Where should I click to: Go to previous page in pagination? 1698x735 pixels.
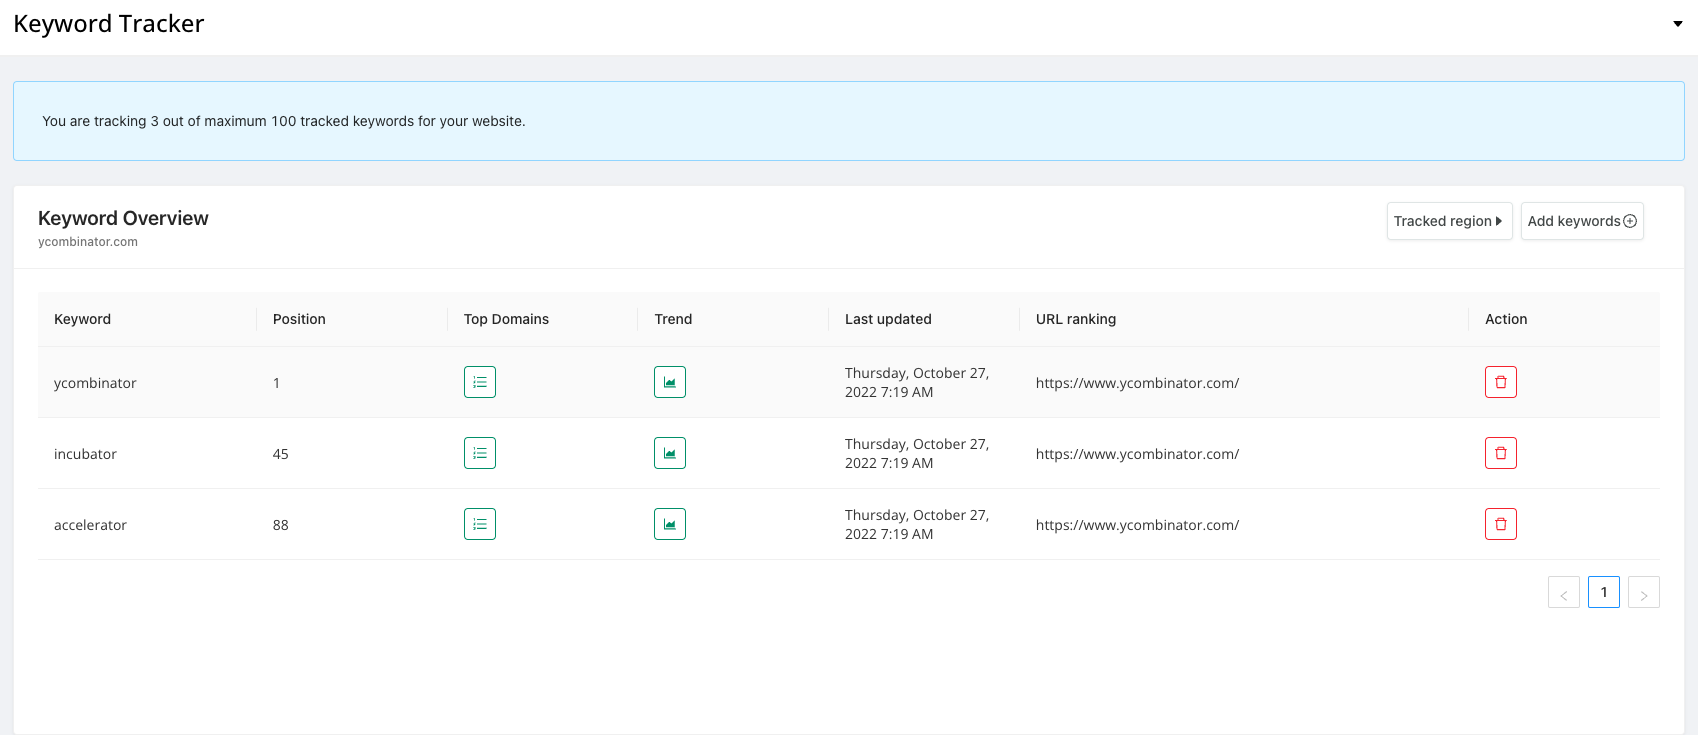(x=1564, y=592)
